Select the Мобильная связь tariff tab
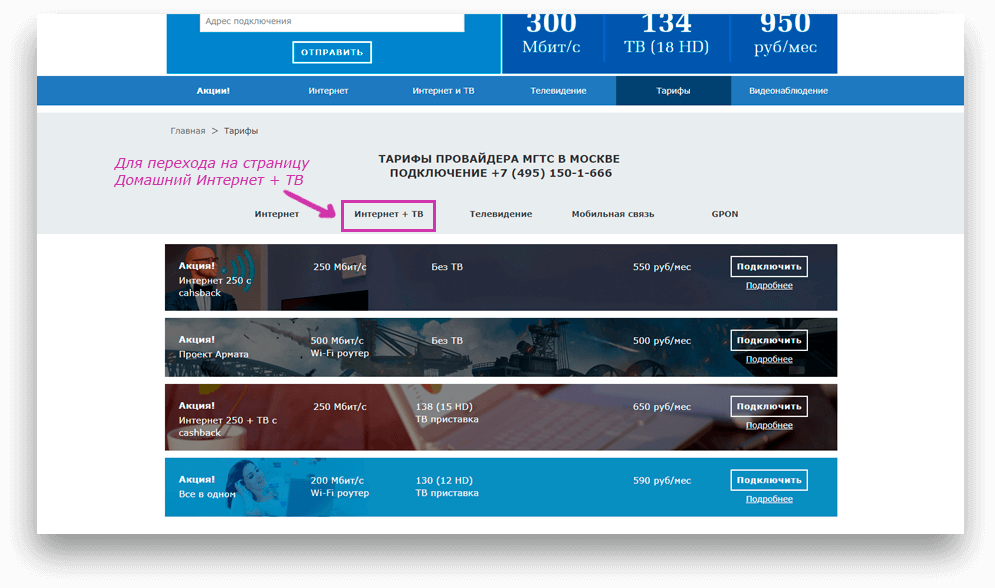Screen dimensions: 995x588 [613, 214]
